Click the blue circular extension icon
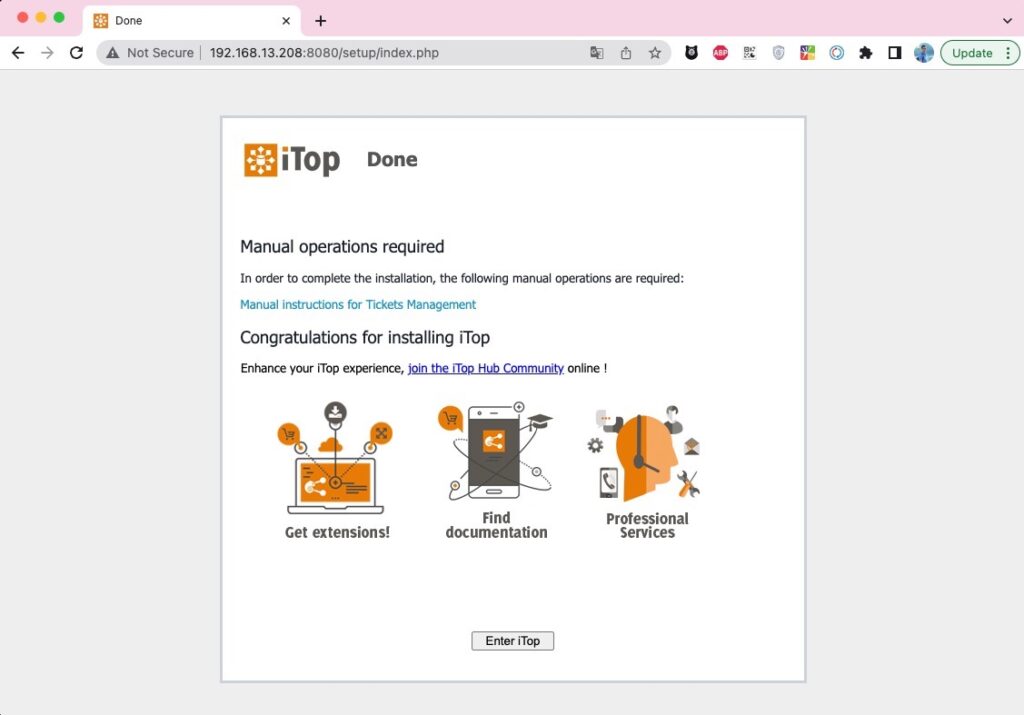The image size is (1024, 715). point(837,53)
